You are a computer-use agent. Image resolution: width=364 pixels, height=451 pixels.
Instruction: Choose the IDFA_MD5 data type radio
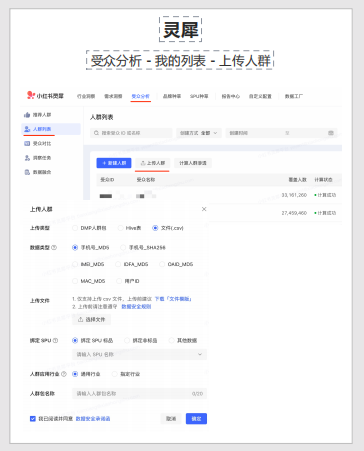tap(118, 264)
